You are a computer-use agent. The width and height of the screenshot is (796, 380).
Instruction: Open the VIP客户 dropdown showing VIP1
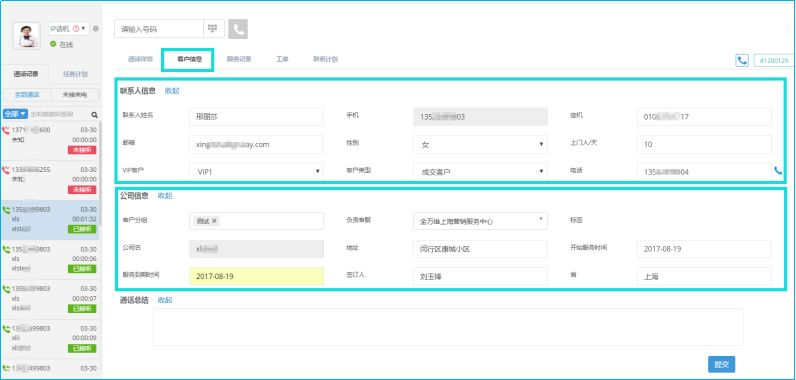pos(256,172)
